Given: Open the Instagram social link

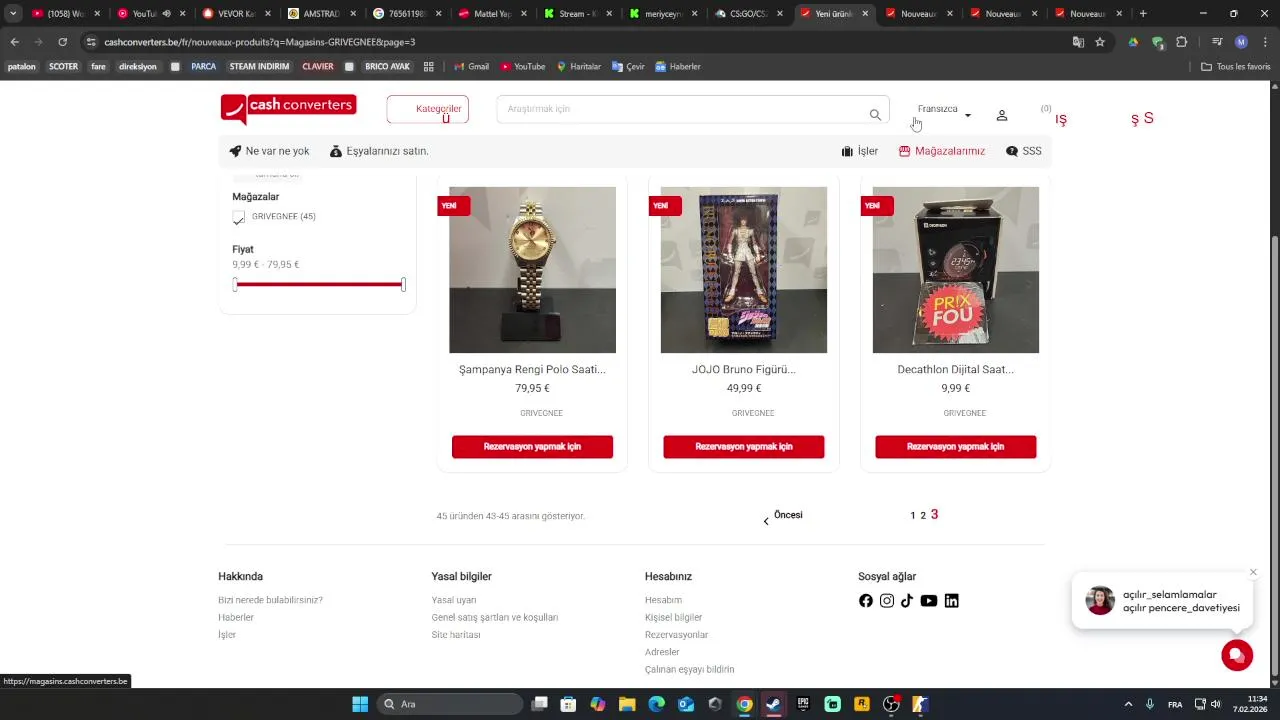Looking at the screenshot, I should (x=887, y=601).
